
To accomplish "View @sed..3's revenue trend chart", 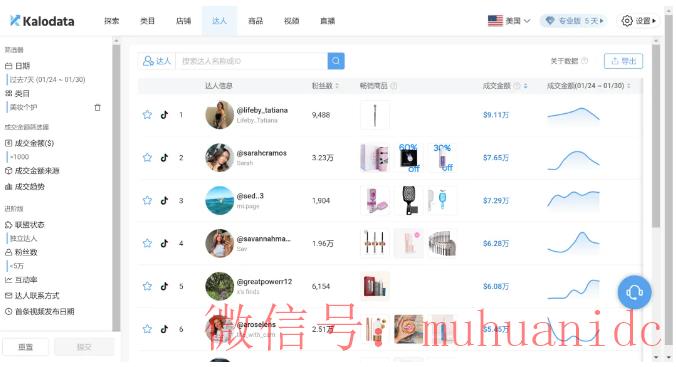I will click(573, 200).
